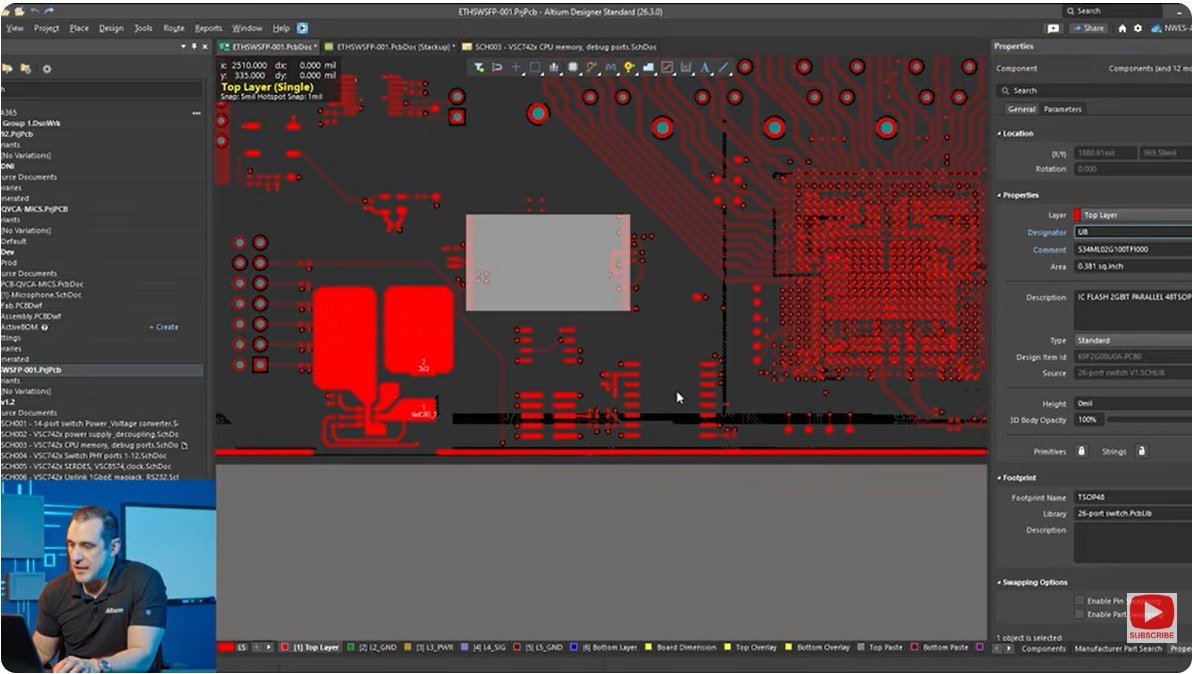Select the General tab in Properties
Screen dimensions: 1193x674
[x=1022, y=110]
